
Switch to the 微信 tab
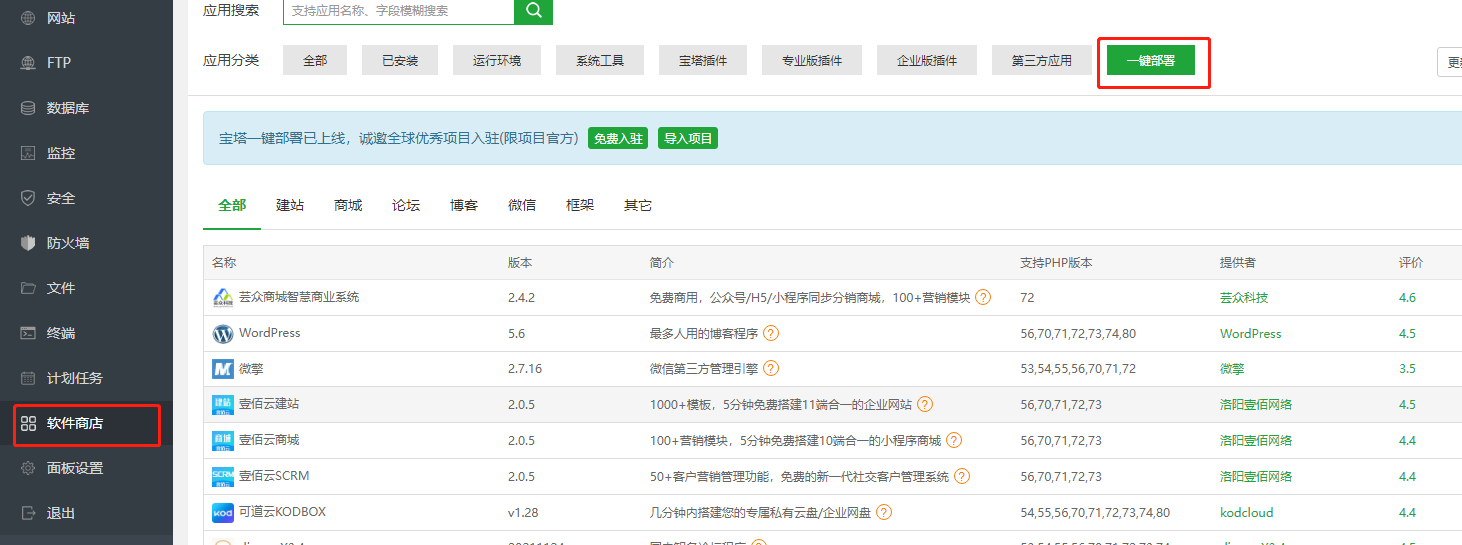pyautogui.click(x=522, y=205)
